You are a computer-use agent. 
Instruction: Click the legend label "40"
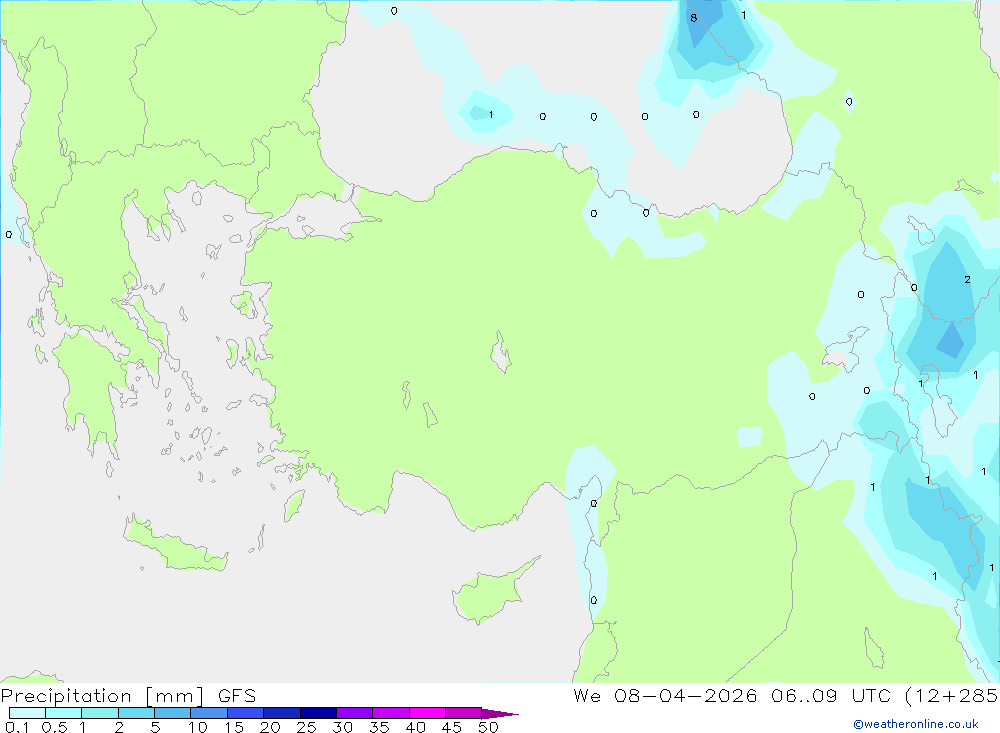pyautogui.click(x=416, y=727)
